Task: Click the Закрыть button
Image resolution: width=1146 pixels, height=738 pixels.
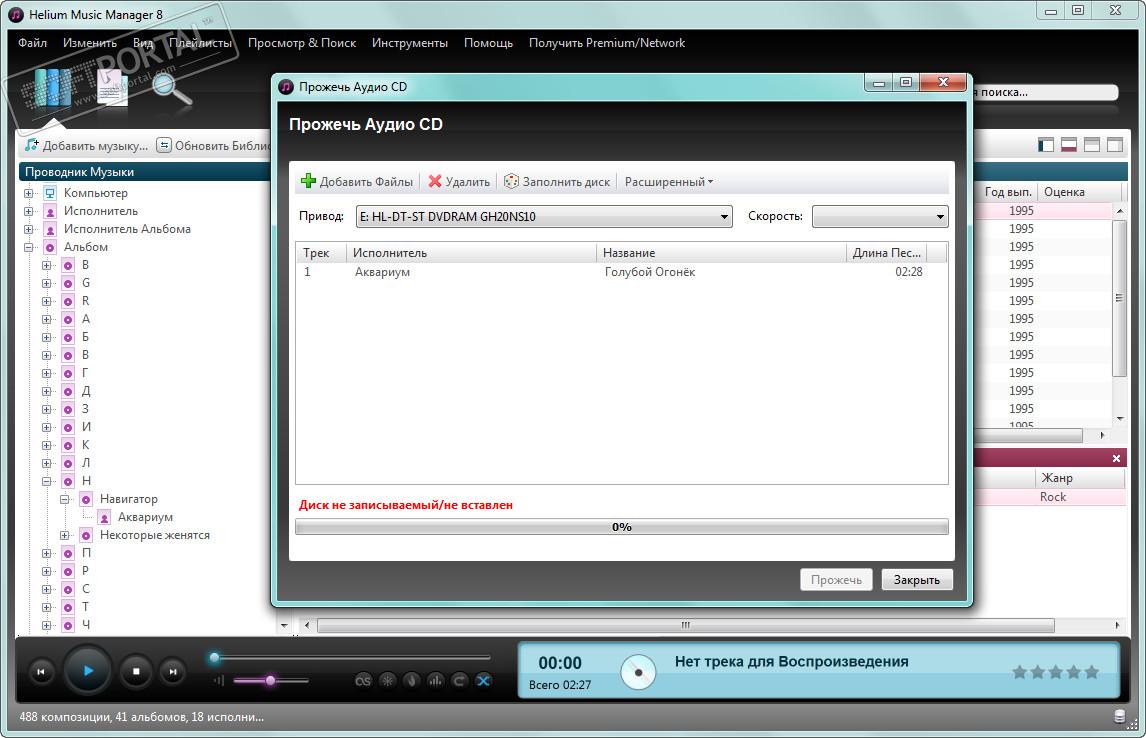Action: (x=917, y=579)
